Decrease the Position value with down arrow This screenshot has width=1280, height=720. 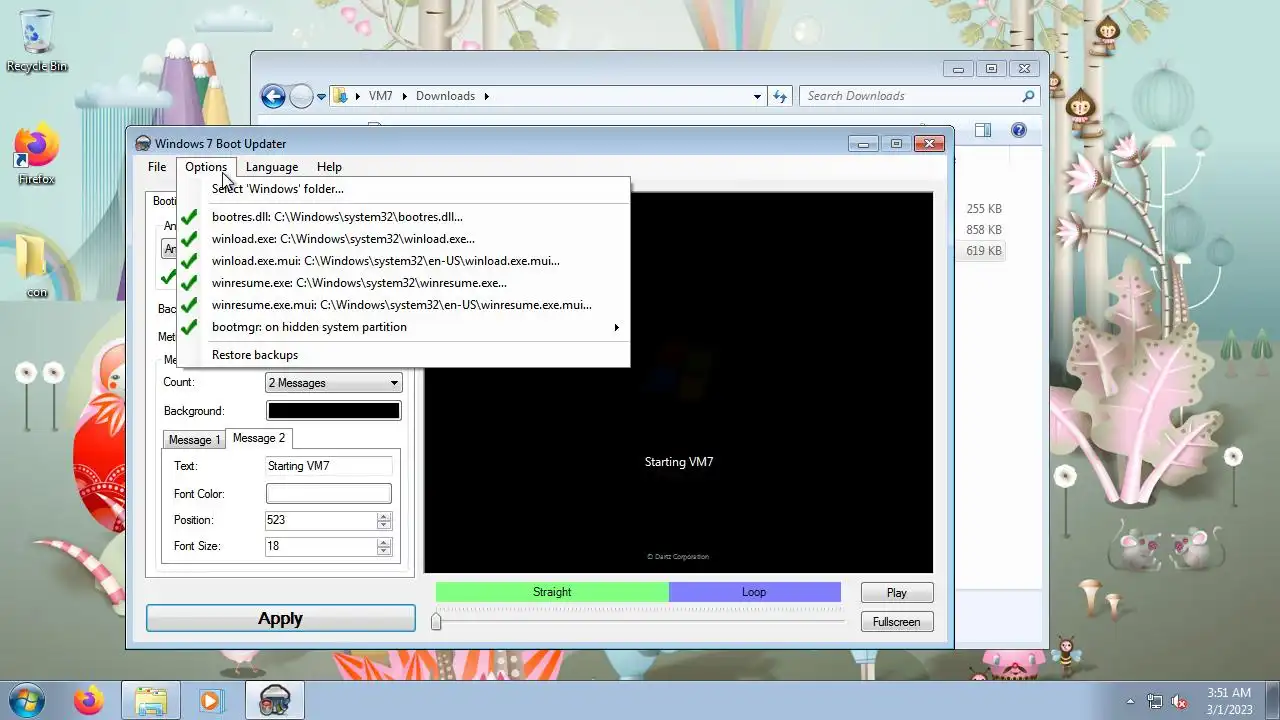[x=384, y=525]
